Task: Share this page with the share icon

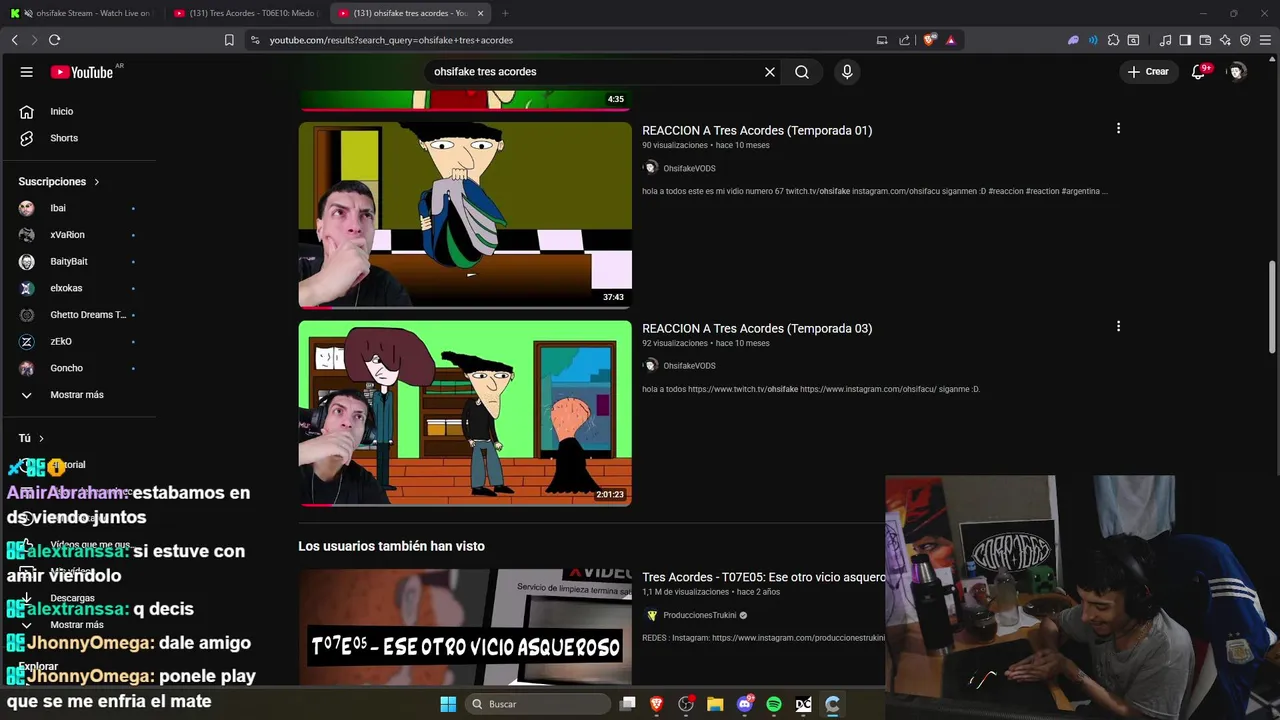Action: coord(905,40)
